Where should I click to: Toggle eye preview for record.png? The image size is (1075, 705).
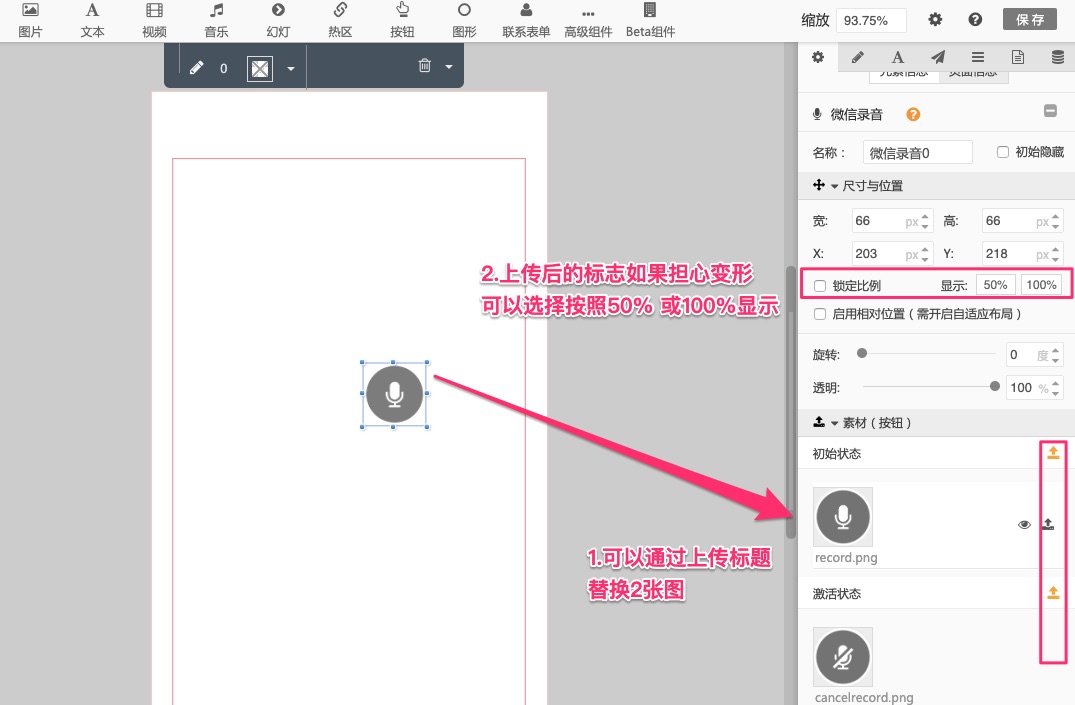point(1024,524)
